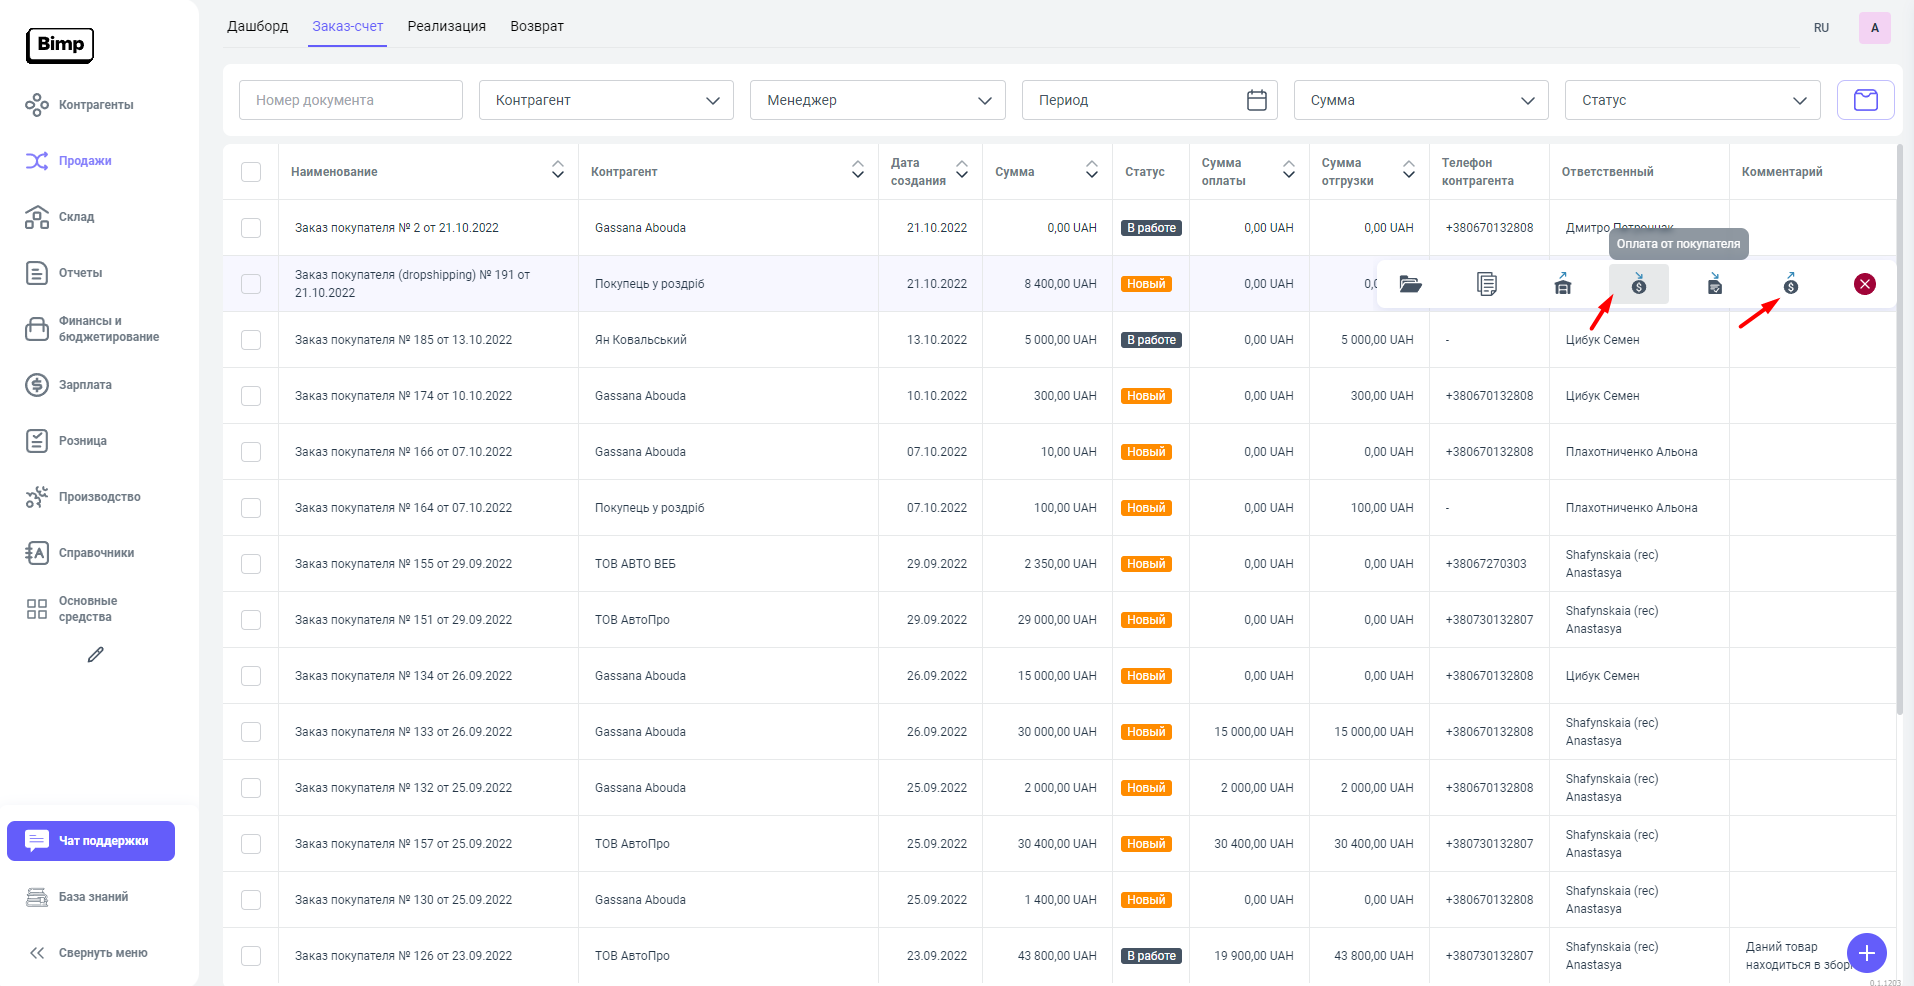The height and width of the screenshot is (986, 1914).
Task: Click the outgoing payment icon with up arrow
Action: (x=1790, y=284)
